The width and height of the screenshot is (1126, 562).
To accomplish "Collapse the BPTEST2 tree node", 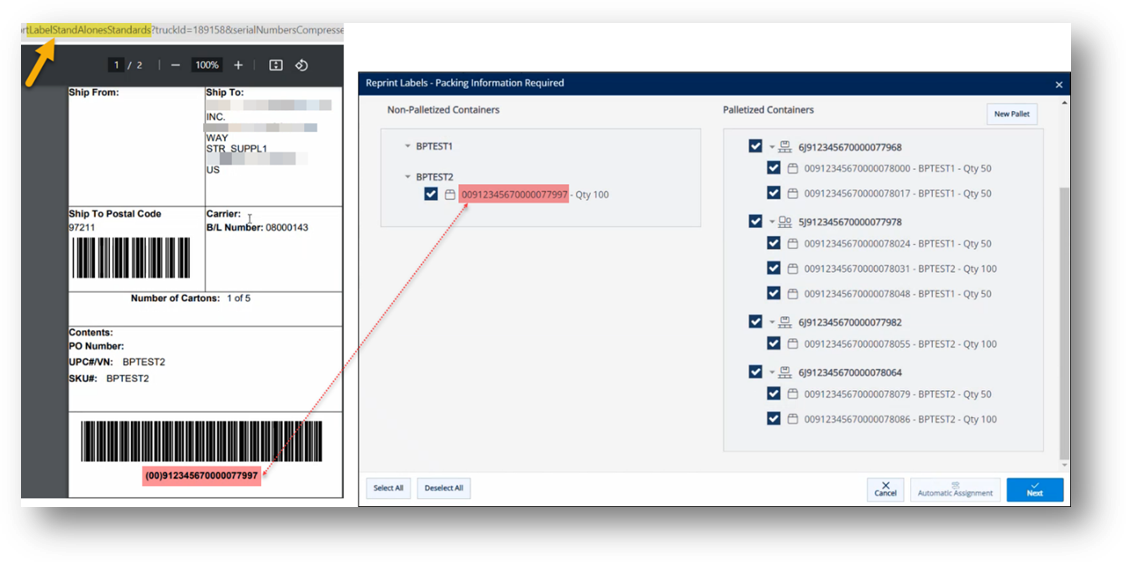I will (408, 177).
